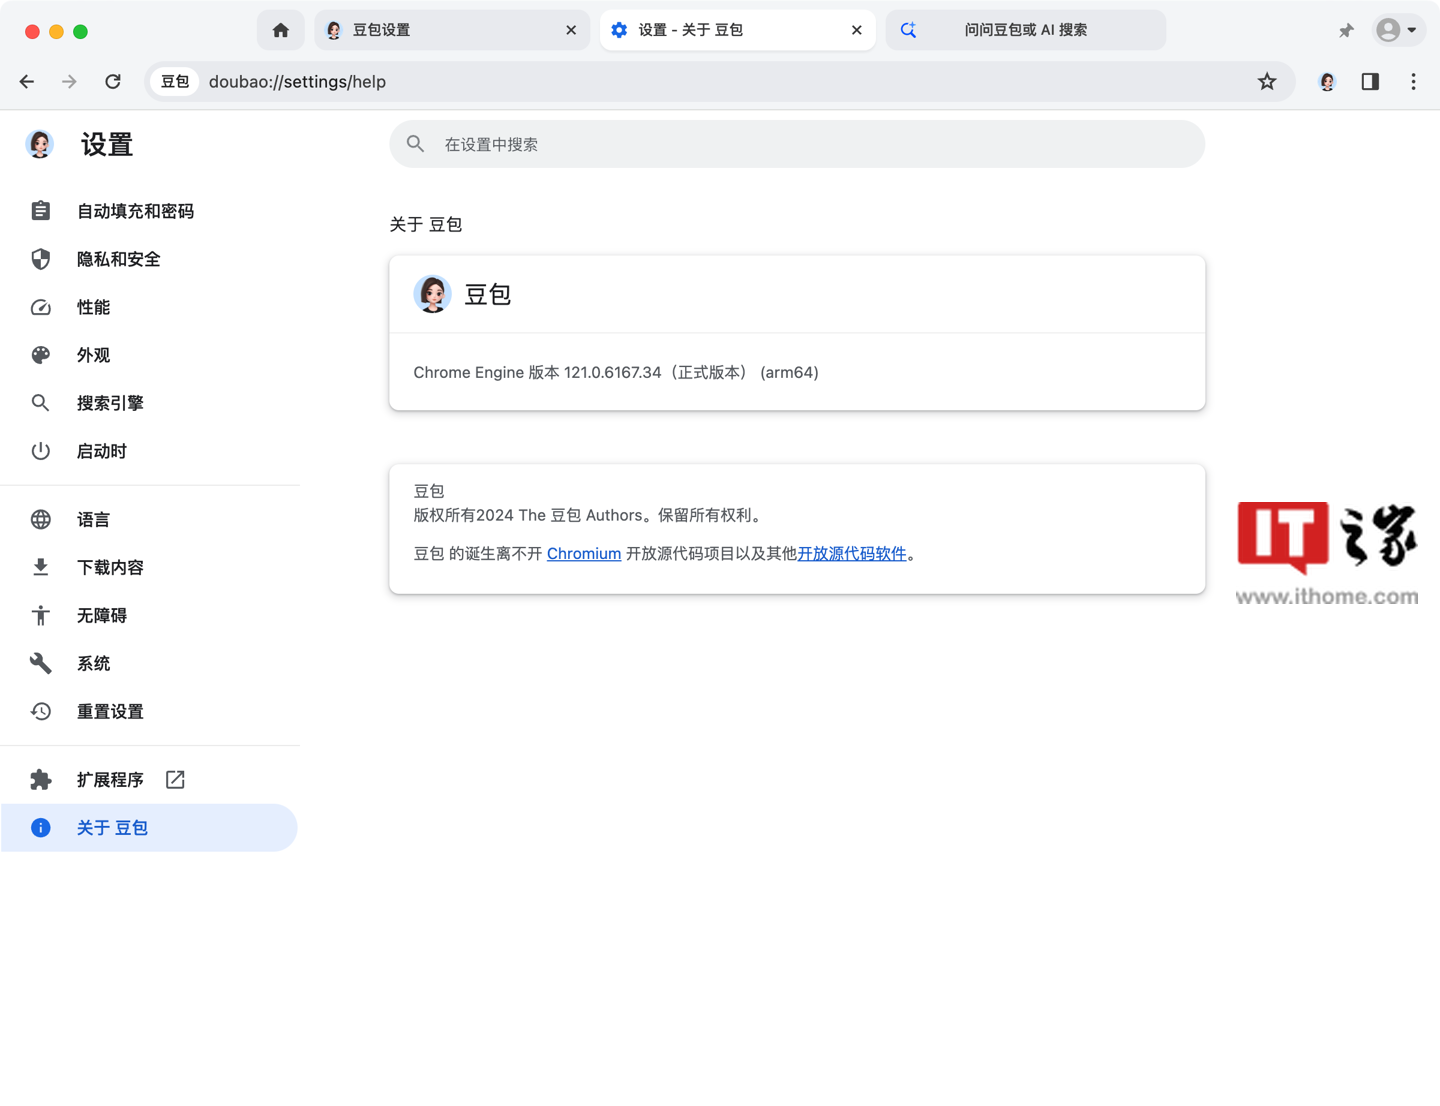This screenshot has height=1106, width=1440.
Task: Click the 问问豆包或 AI 搜索 box
Action: (x=1026, y=30)
